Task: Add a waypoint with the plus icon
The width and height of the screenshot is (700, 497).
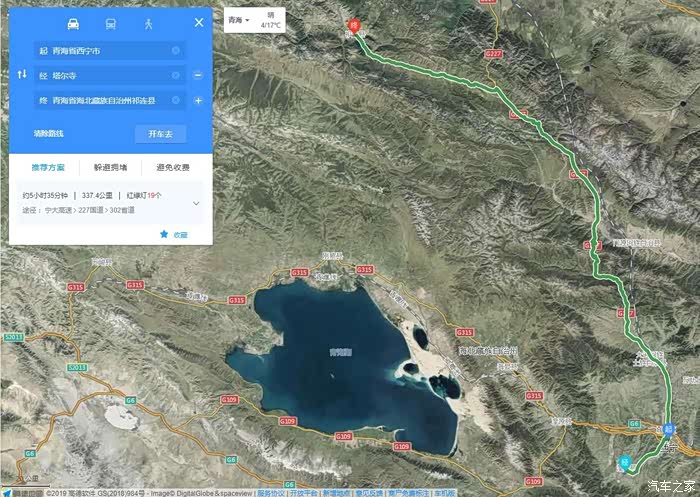Action: [198, 101]
